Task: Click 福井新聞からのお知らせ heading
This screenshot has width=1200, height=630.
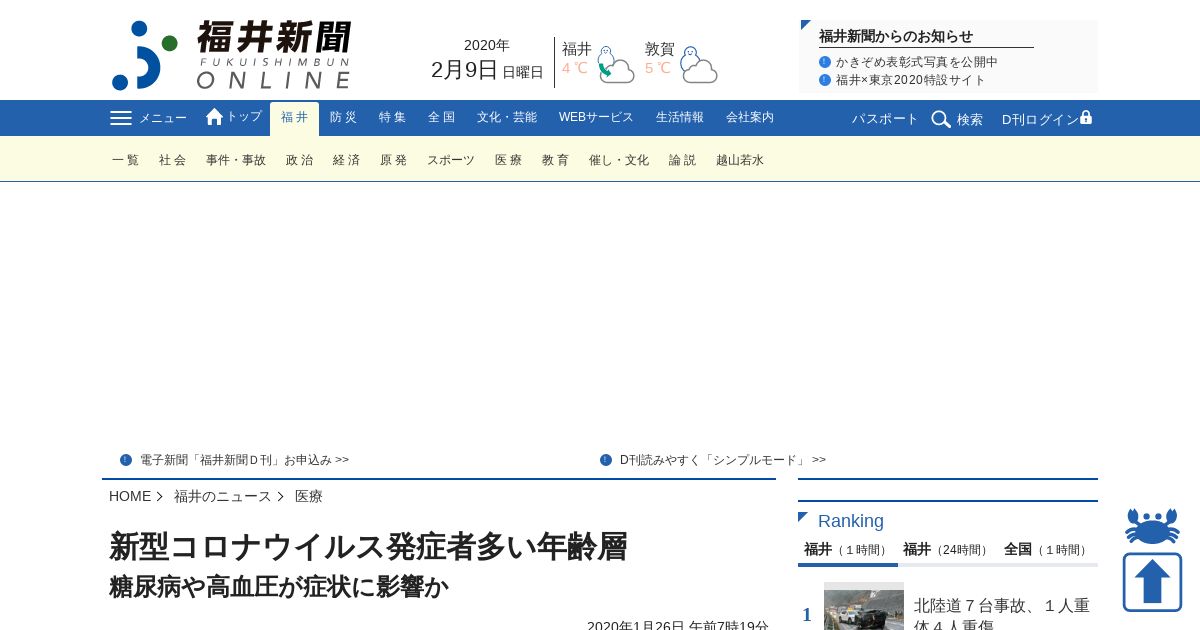Action: (x=896, y=36)
